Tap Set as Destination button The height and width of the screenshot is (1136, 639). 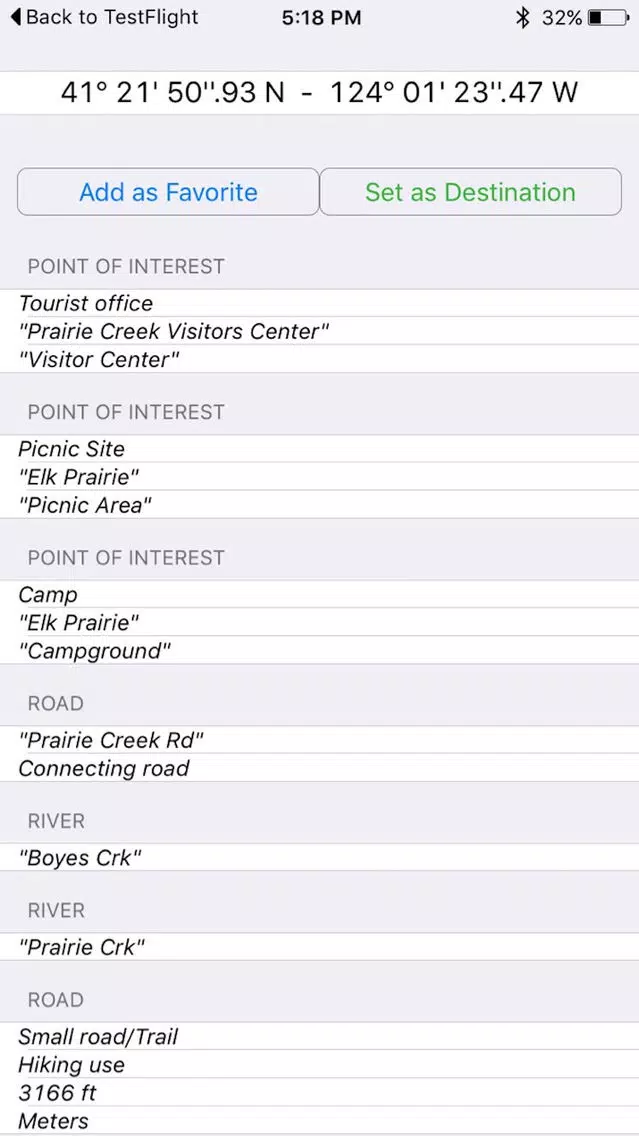(470, 192)
